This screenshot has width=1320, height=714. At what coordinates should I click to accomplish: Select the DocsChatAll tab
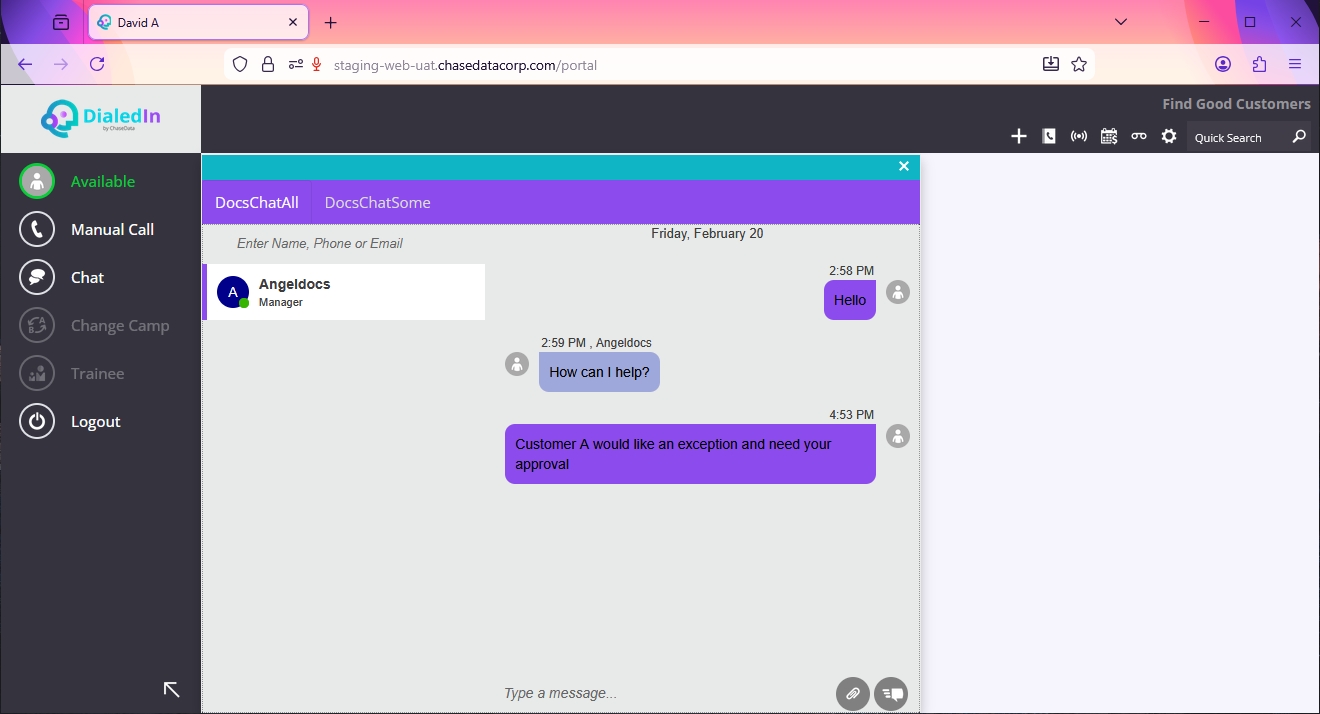[257, 203]
